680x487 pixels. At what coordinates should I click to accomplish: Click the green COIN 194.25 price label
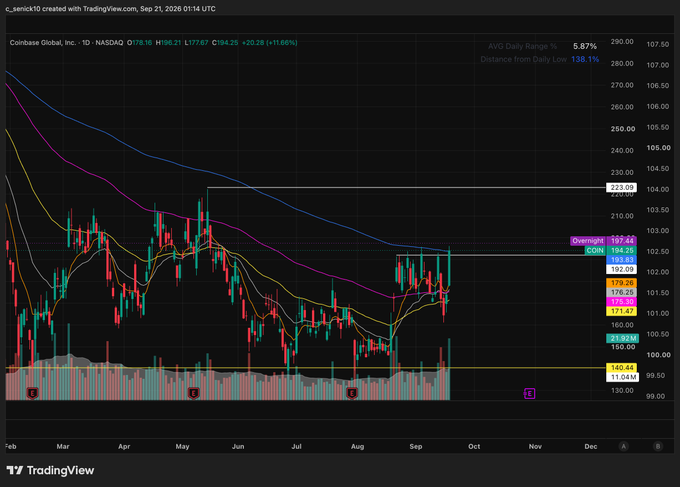pyautogui.click(x=611, y=250)
